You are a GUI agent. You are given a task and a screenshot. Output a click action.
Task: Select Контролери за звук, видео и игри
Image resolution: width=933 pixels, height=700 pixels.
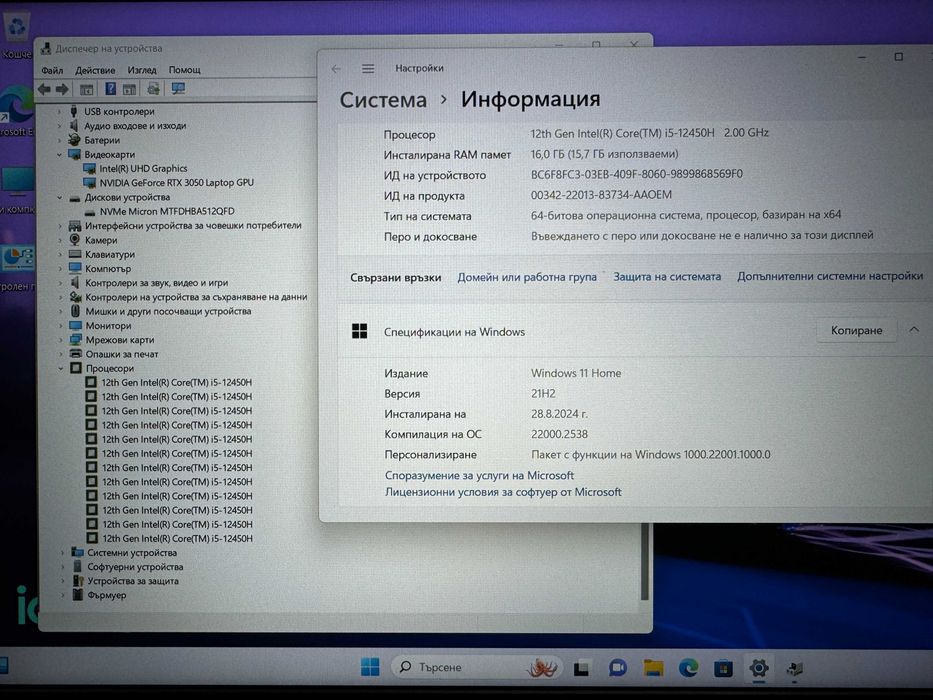click(x=156, y=283)
